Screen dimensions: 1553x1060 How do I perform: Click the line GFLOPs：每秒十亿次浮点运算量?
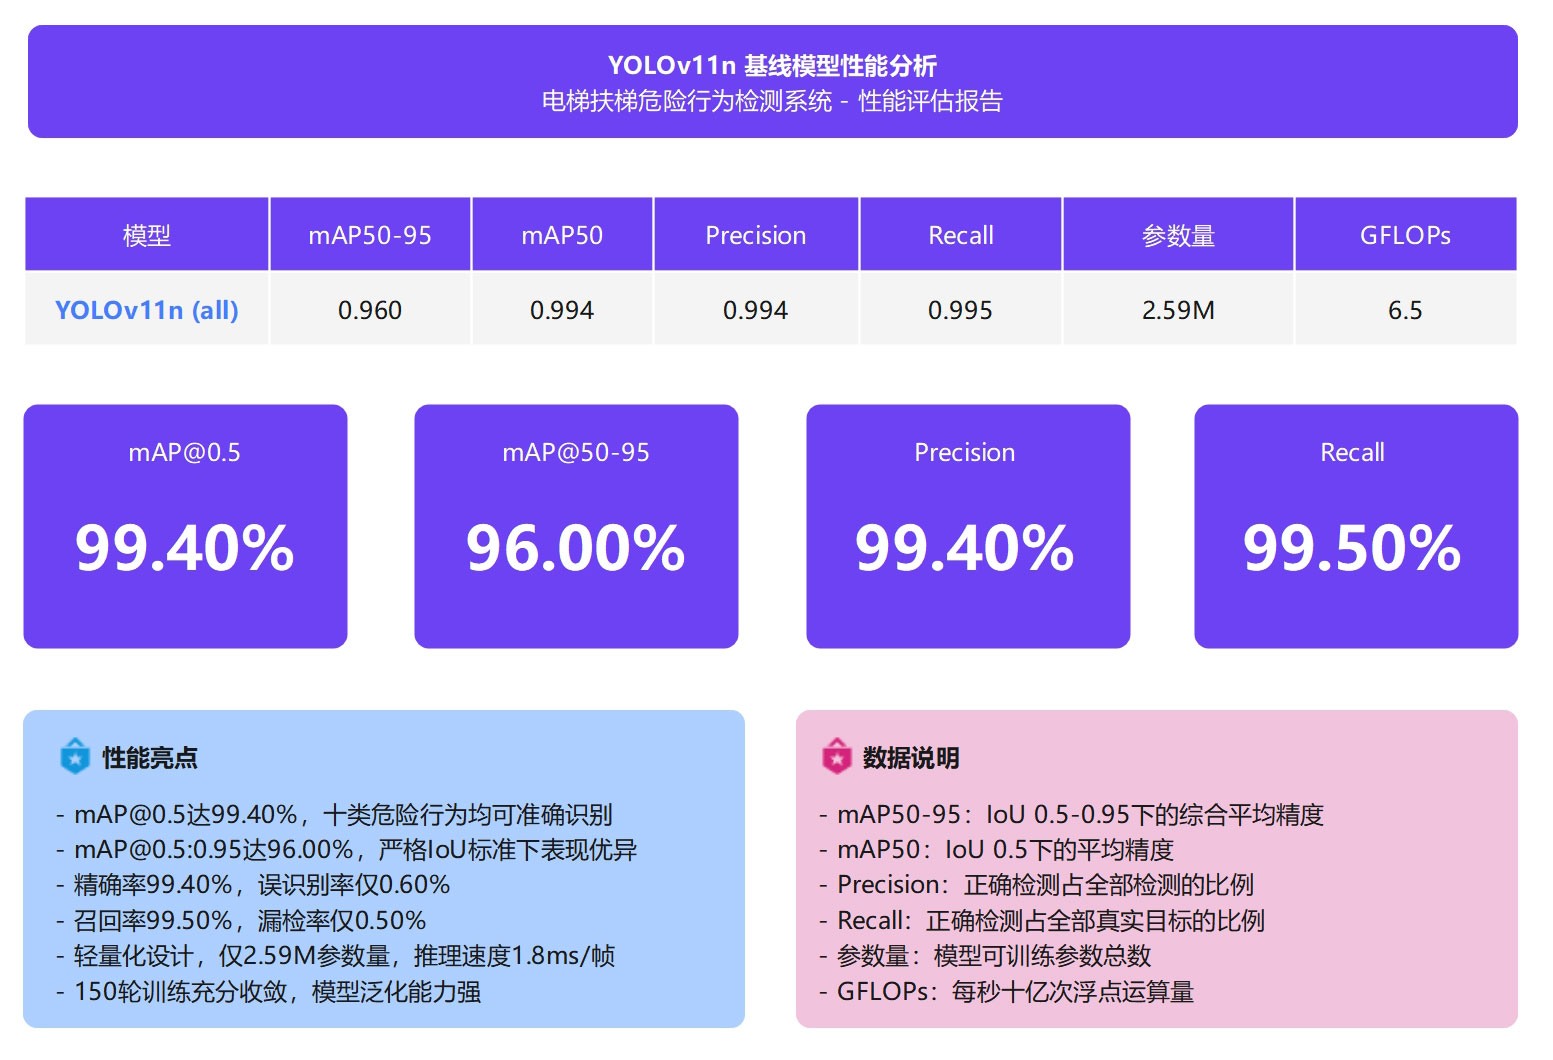1007,992
